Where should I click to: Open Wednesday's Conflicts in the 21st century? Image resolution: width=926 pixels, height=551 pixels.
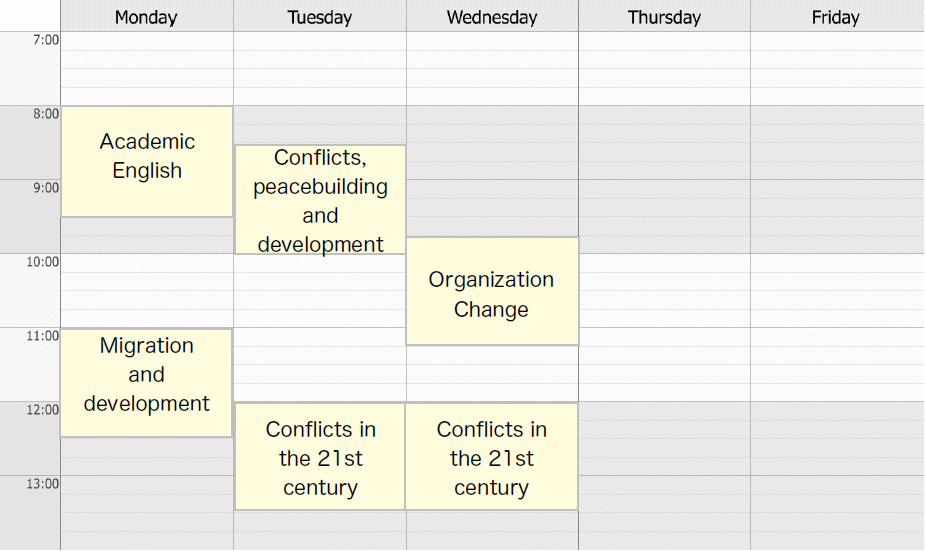[x=491, y=457]
